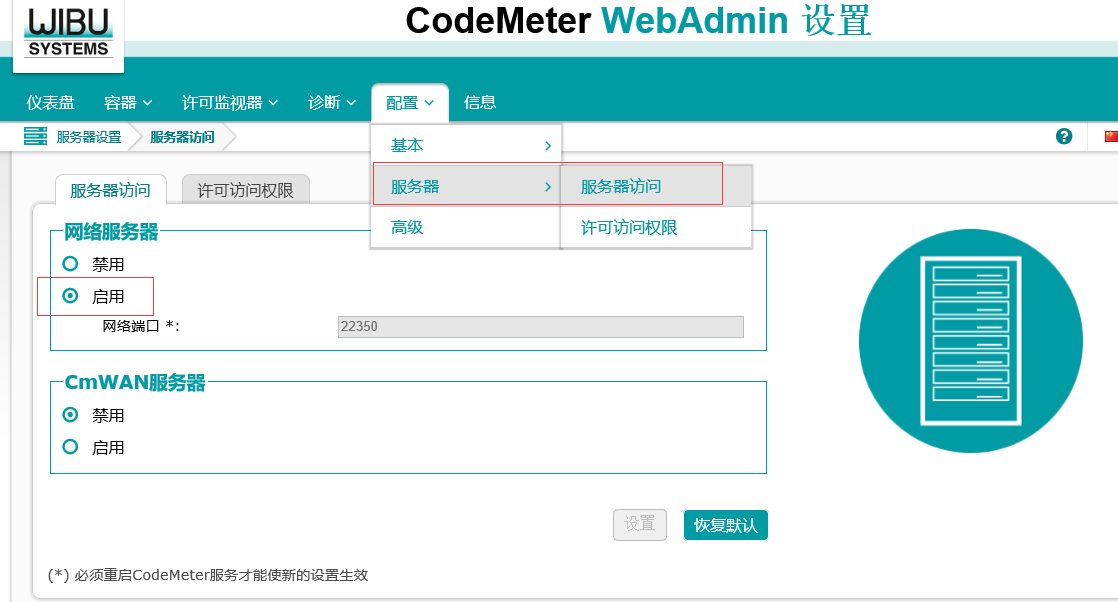This screenshot has width=1118, height=602.
Task: Click the restart CodeMeter service footnote
Action: pyautogui.click(x=207, y=575)
